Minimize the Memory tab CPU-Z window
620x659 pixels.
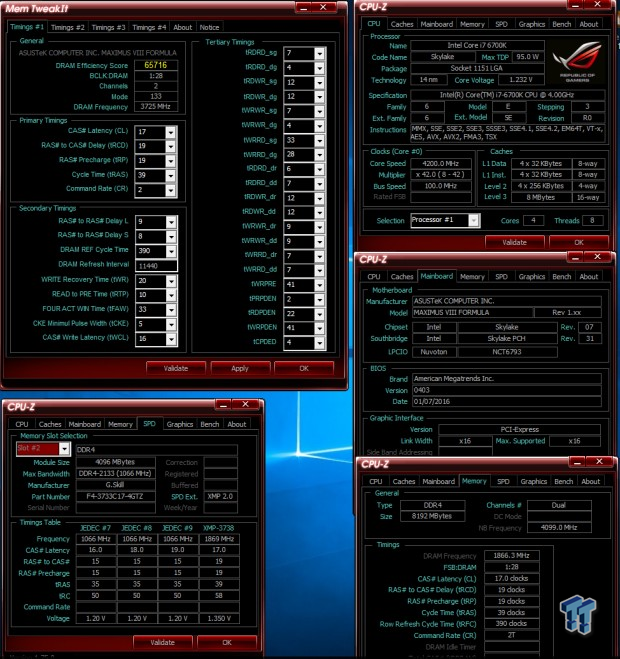577,462
